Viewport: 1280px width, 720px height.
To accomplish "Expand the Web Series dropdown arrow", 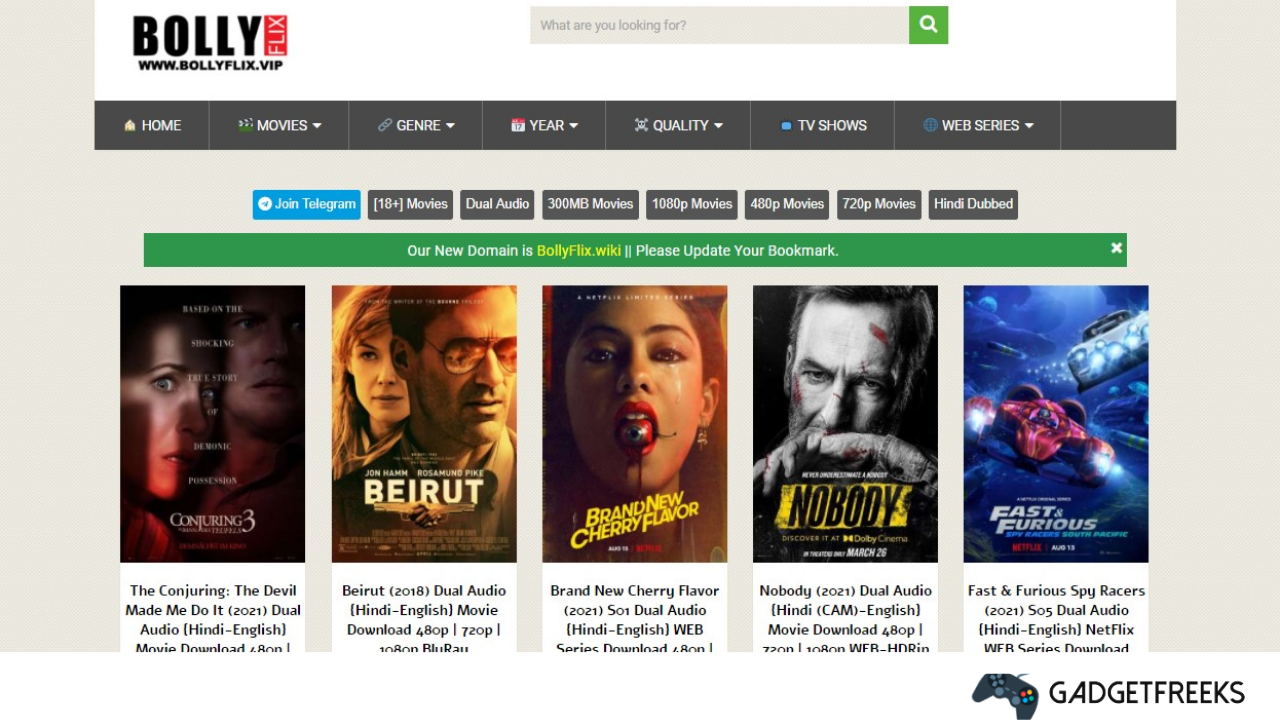I will pyautogui.click(x=1029, y=126).
